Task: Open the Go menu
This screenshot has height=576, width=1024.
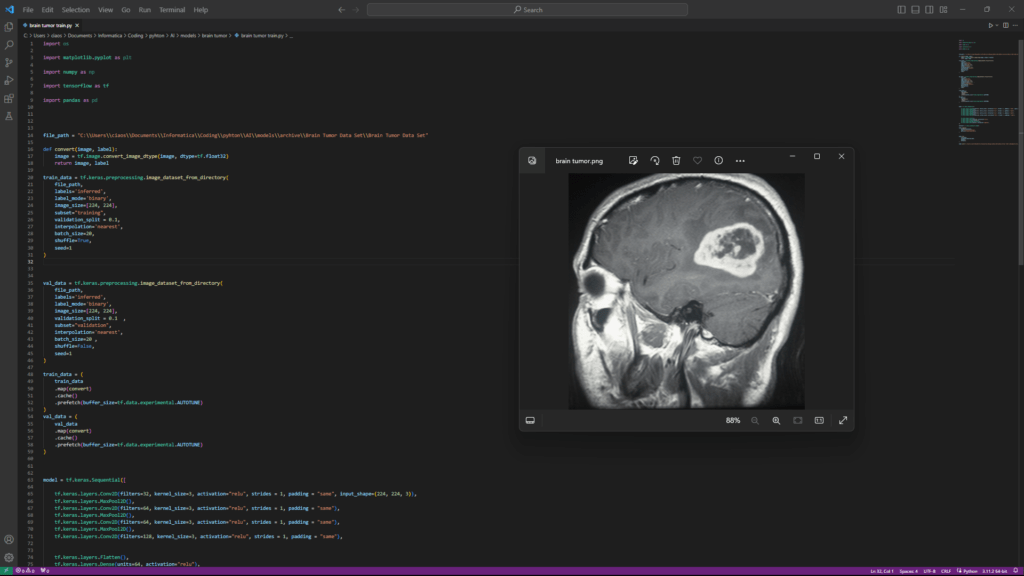Action: (125, 10)
